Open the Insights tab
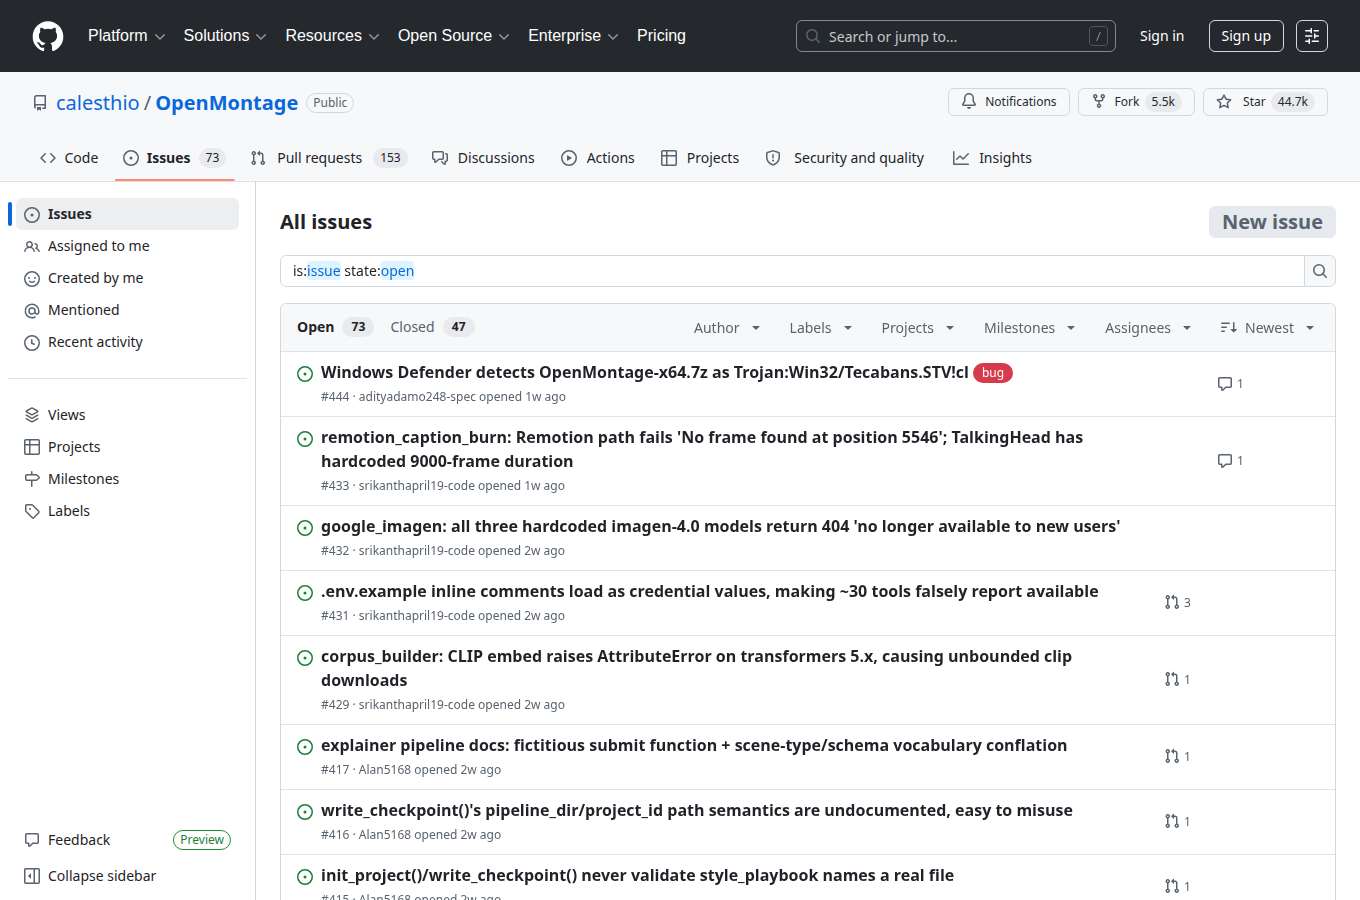 coord(992,158)
